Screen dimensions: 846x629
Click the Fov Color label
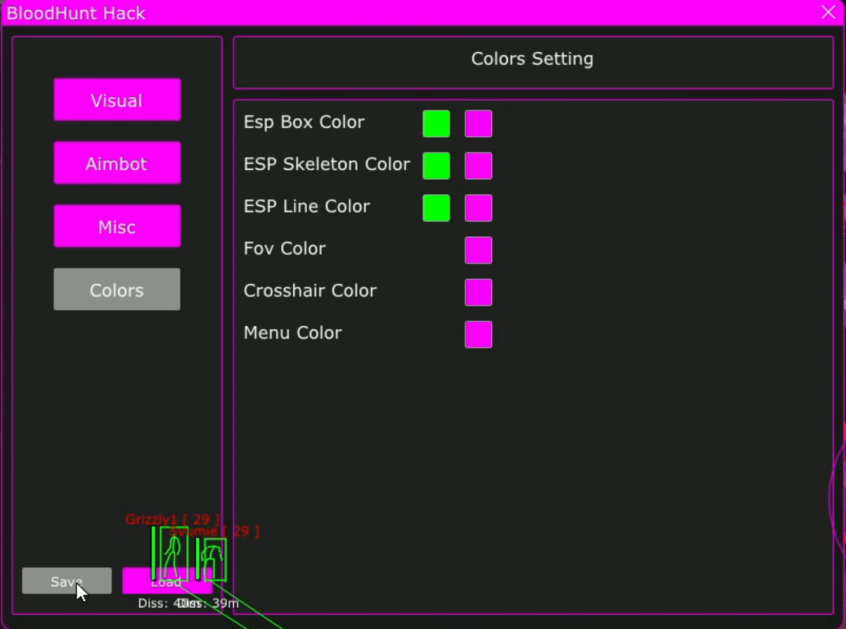click(285, 249)
